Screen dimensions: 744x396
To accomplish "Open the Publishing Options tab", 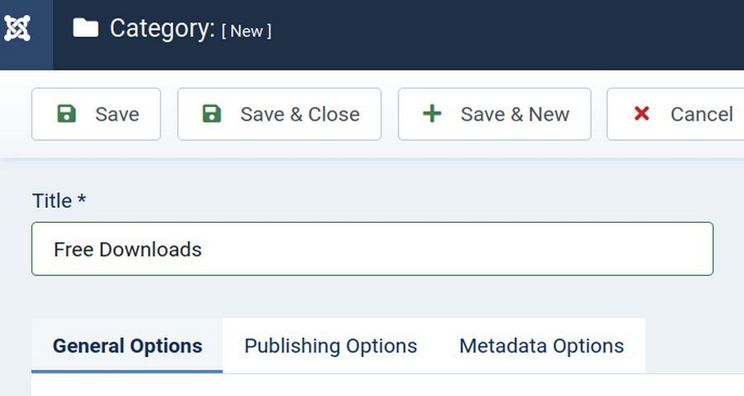I will [331, 346].
